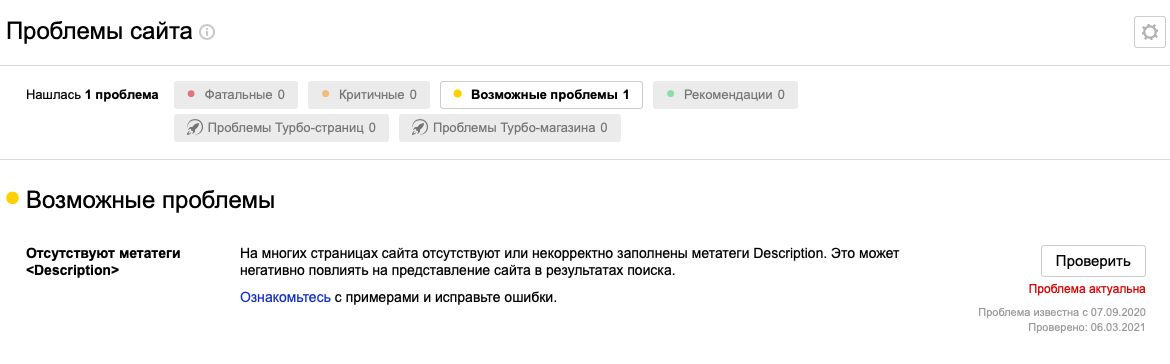1170x364 pixels.
Task: Click the orange dot on the Критичные filter
Action: (325, 94)
